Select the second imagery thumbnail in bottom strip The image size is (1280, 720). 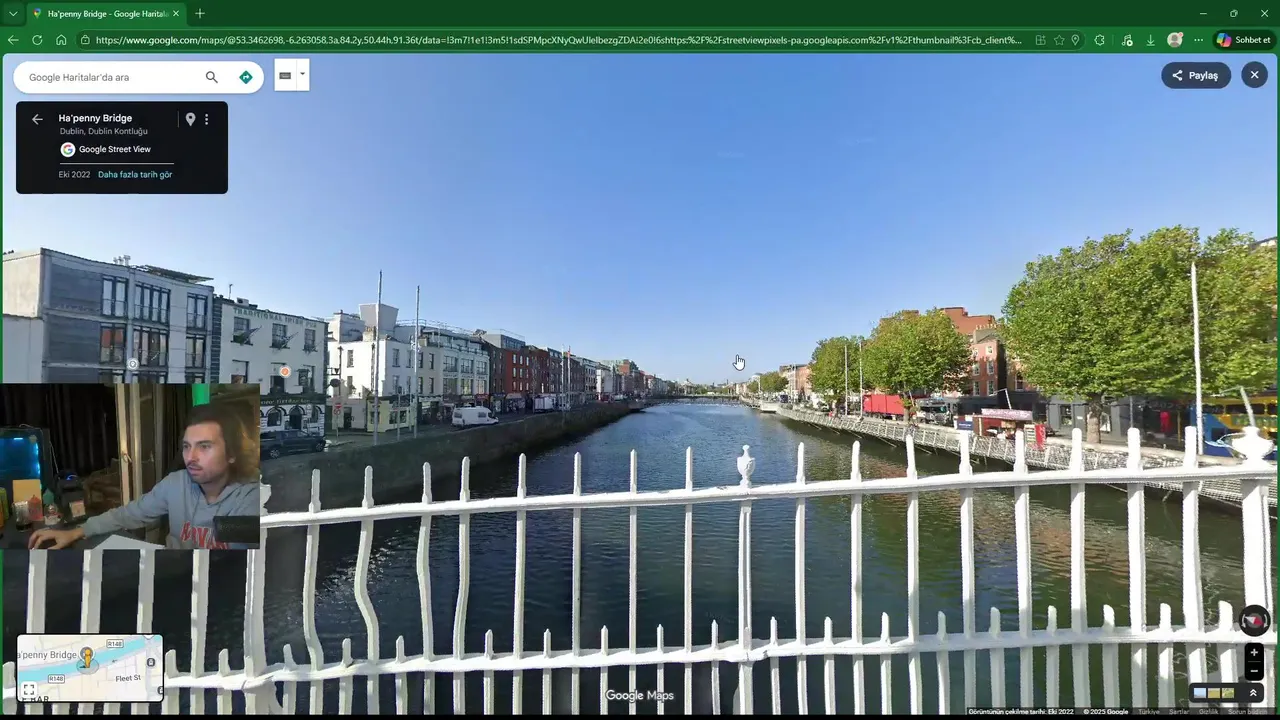tap(1214, 693)
